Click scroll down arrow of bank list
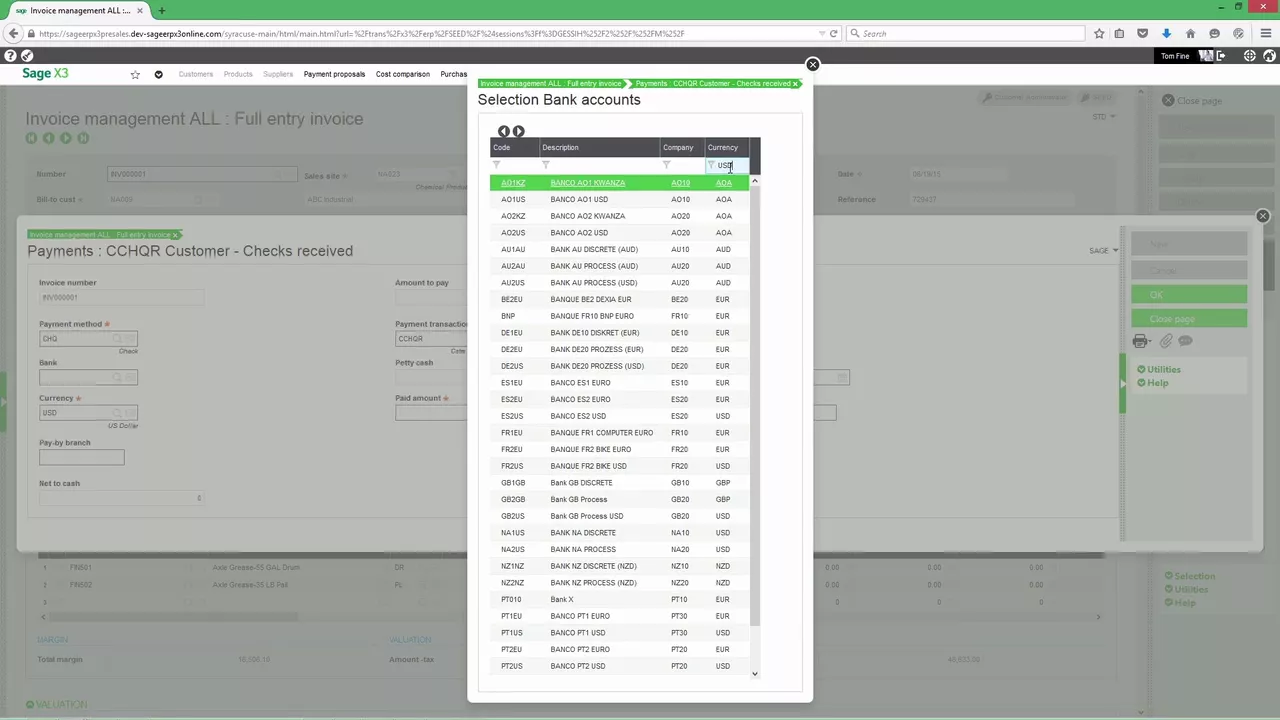1280x720 pixels. coord(755,674)
